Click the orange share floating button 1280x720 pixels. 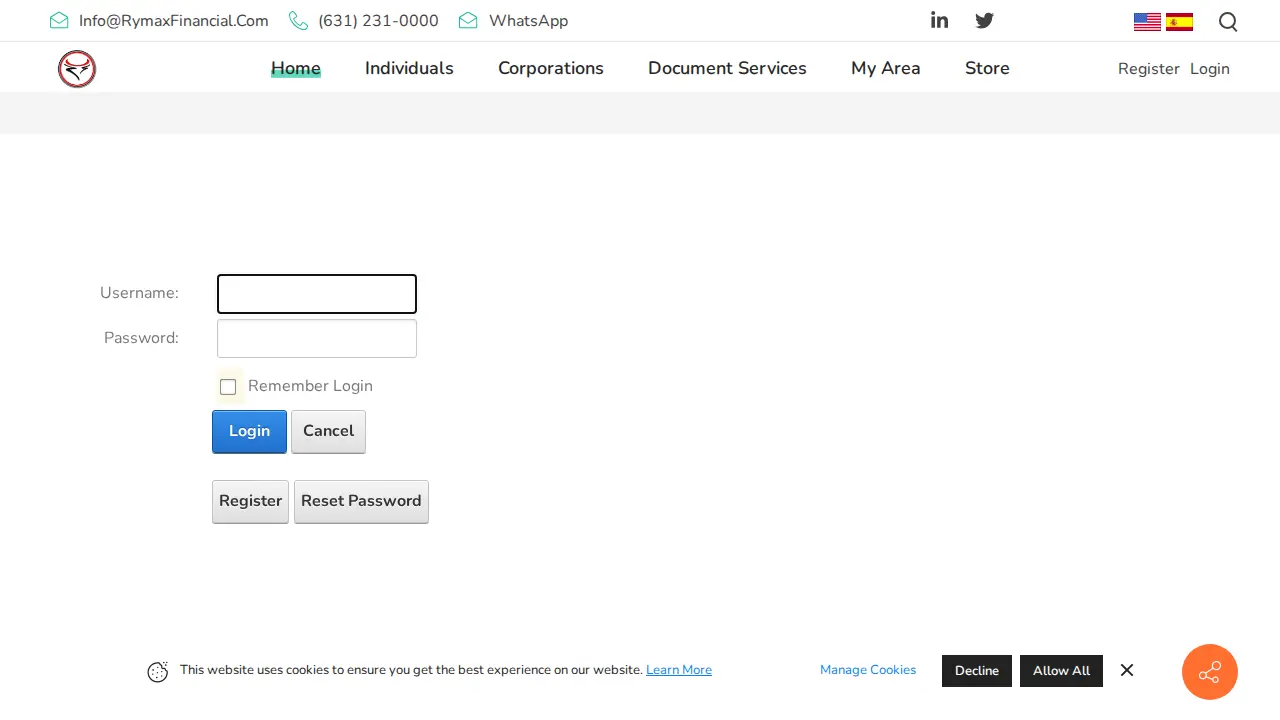(1210, 672)
